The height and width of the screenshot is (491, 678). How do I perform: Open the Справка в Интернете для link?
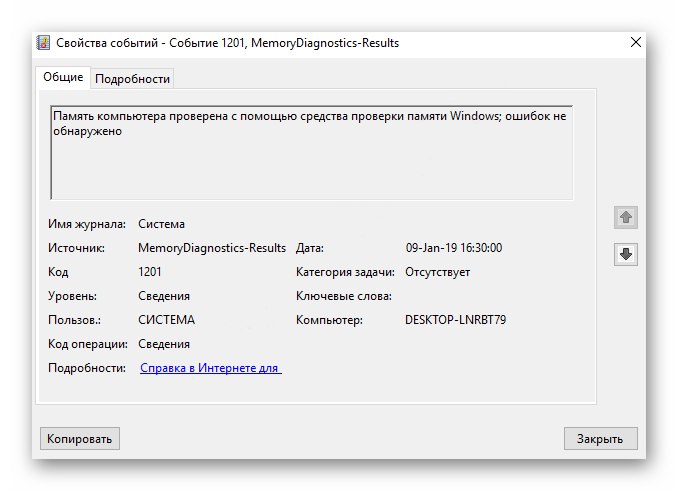tap(211, 368)
